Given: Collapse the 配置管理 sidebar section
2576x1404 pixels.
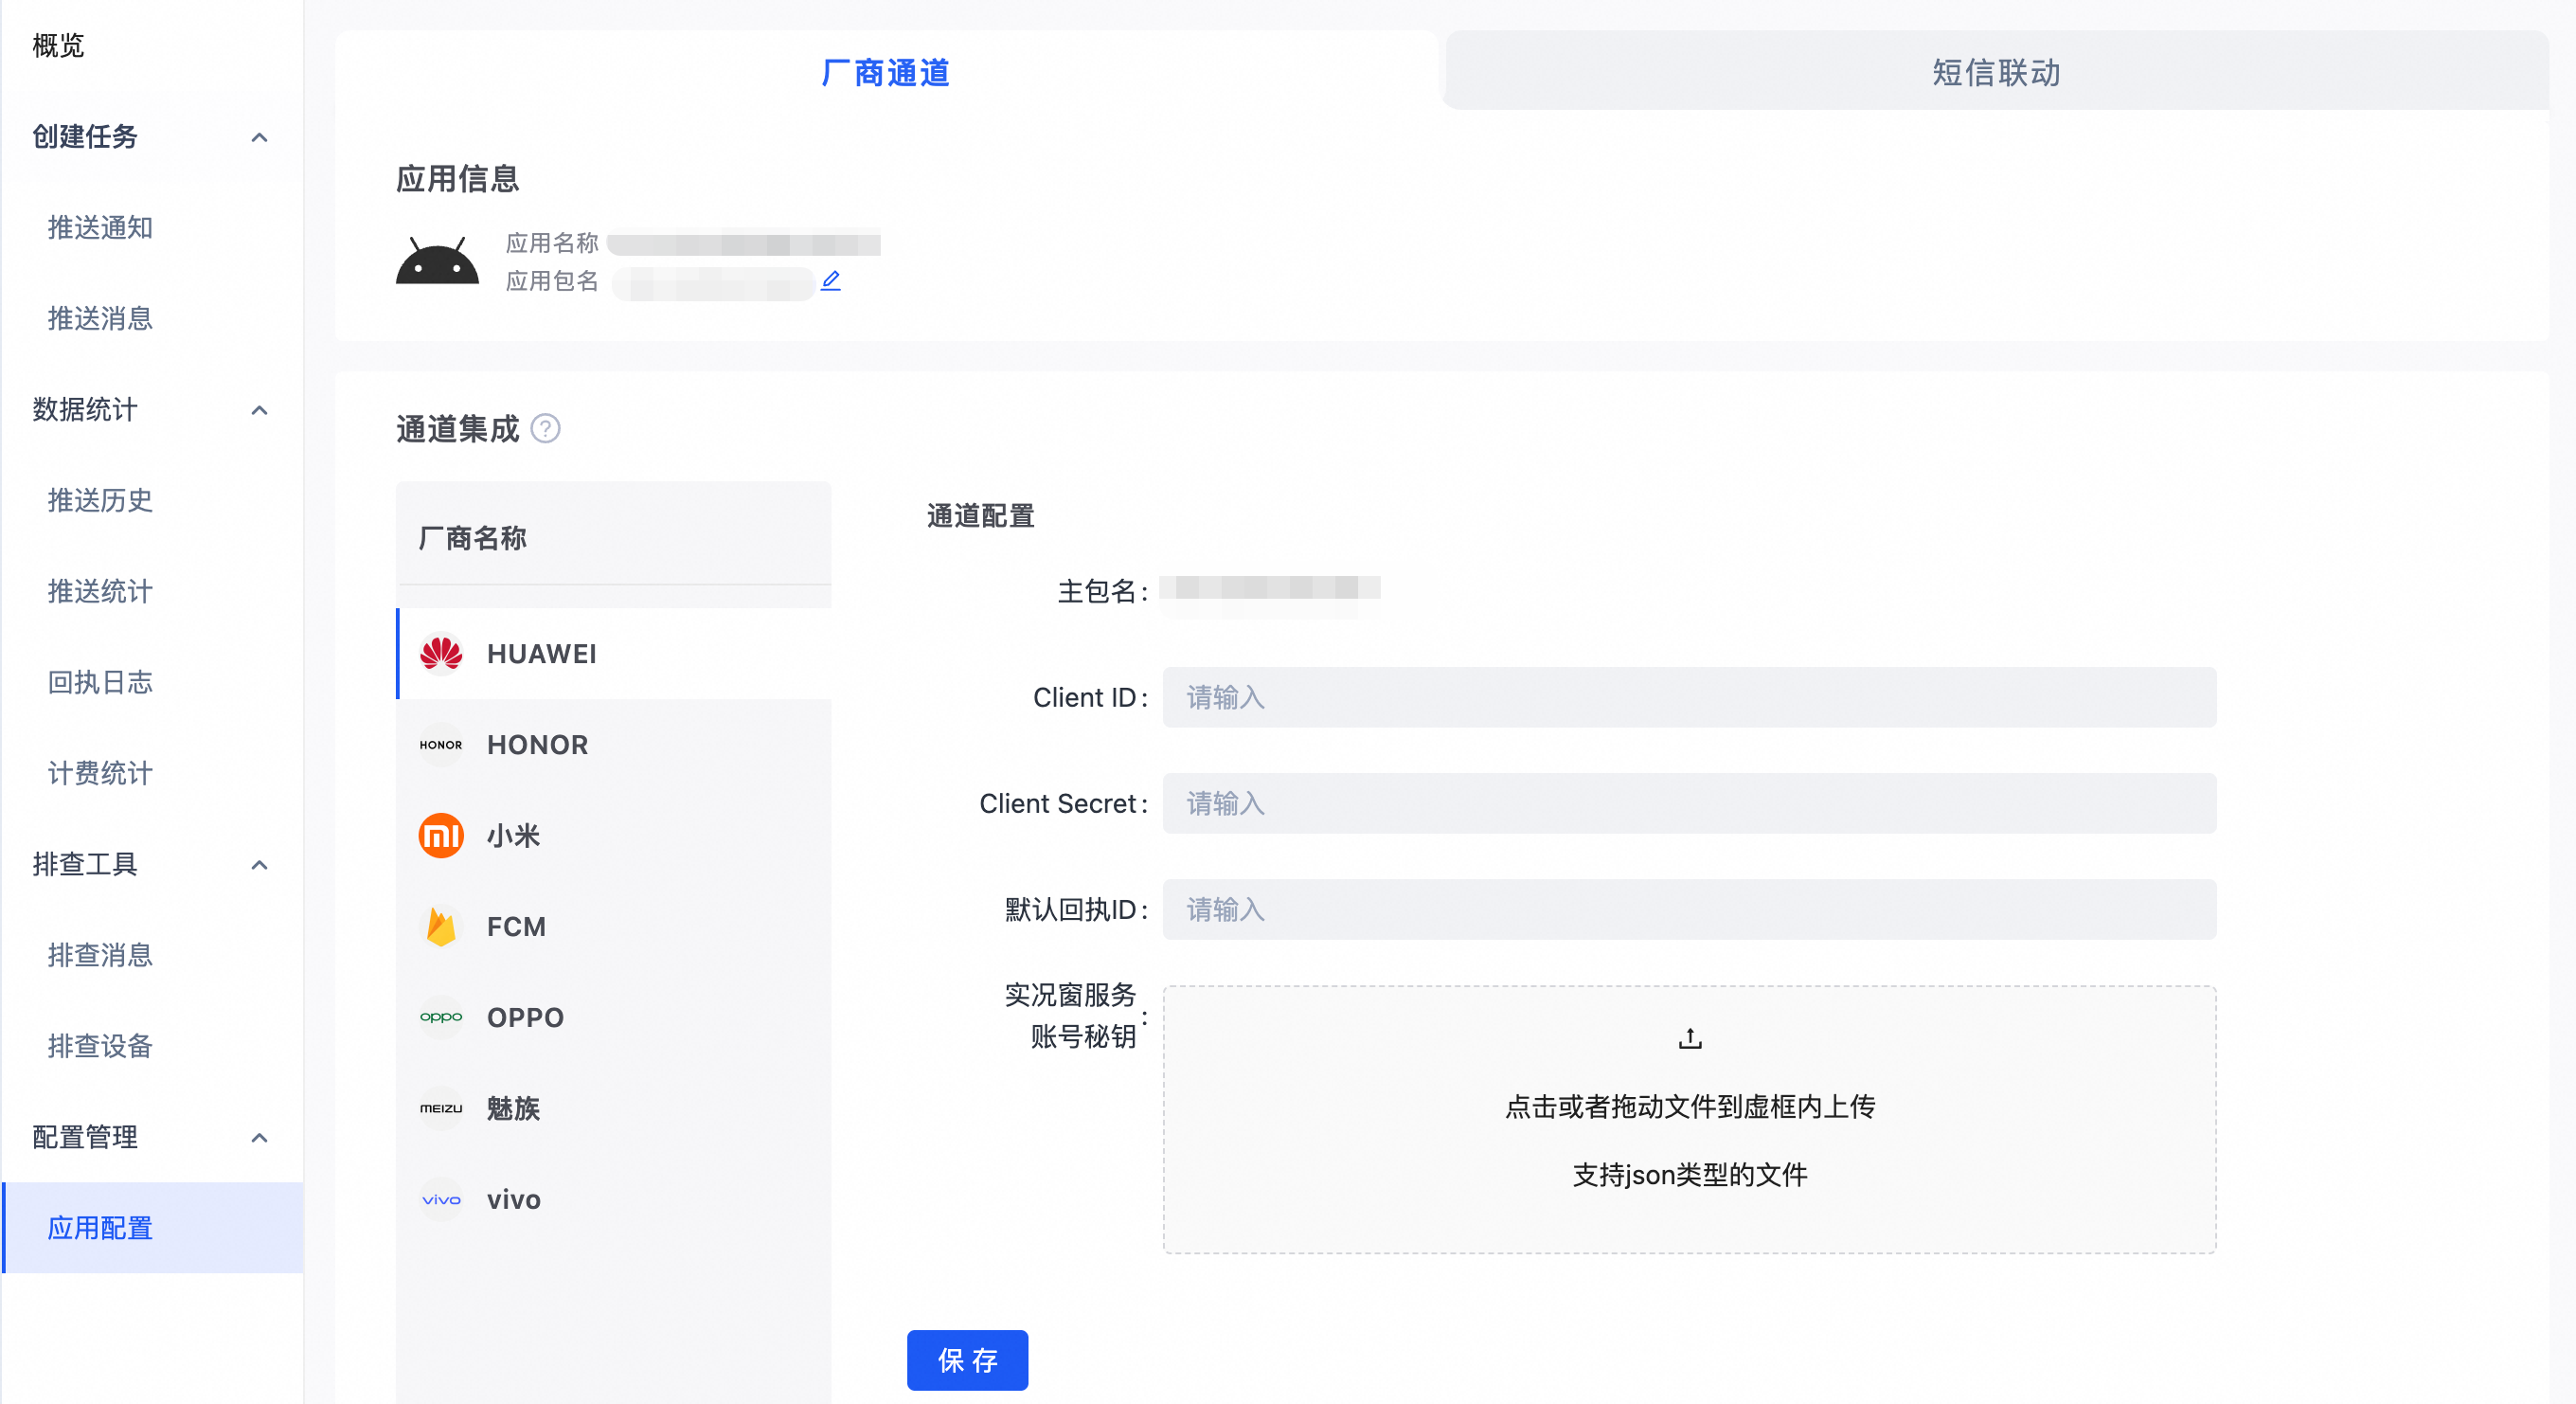Looking at the screenshot, I should point(259,1137).
